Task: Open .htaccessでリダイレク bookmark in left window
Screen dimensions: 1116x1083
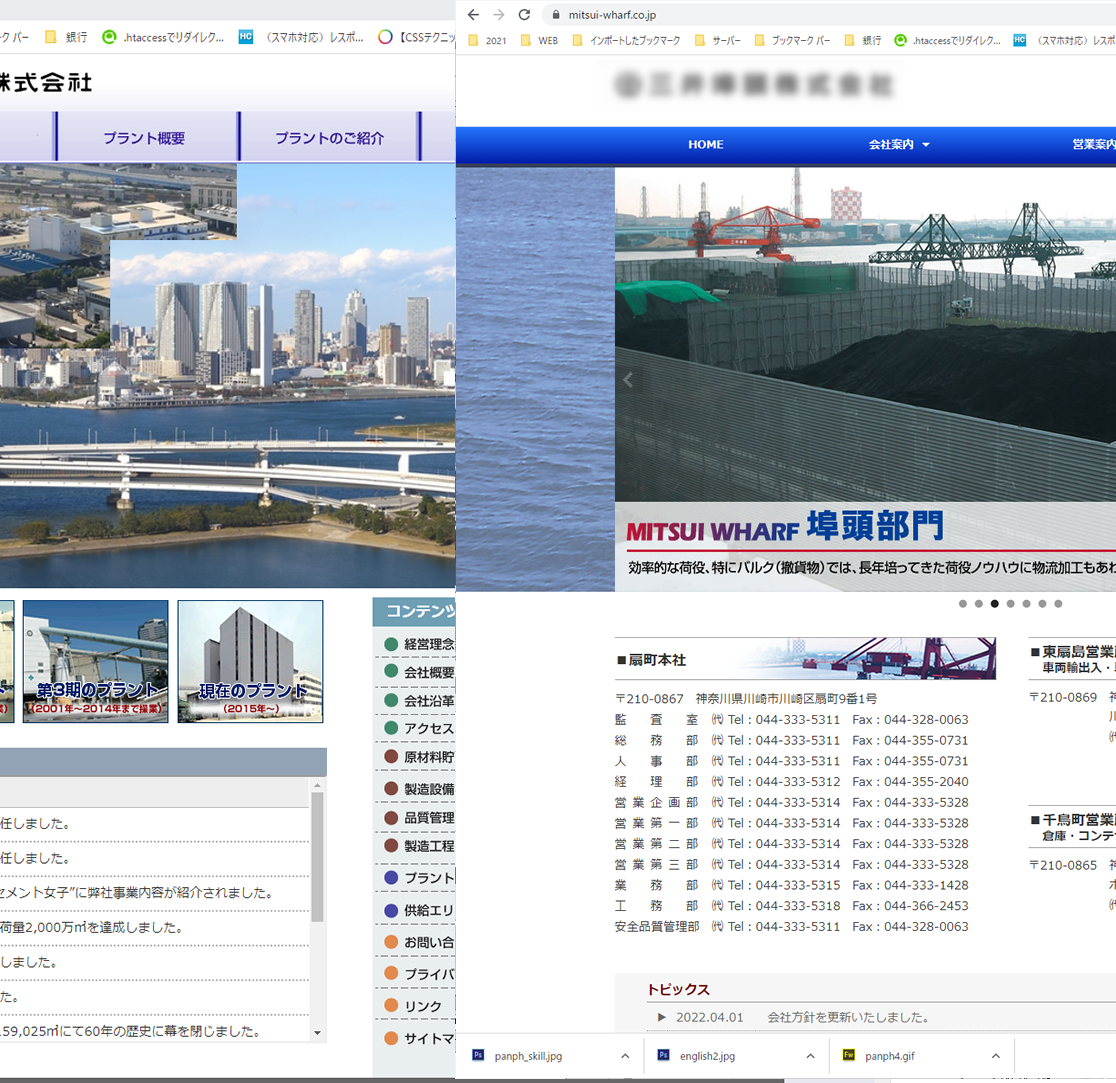Action: [163, 37]
